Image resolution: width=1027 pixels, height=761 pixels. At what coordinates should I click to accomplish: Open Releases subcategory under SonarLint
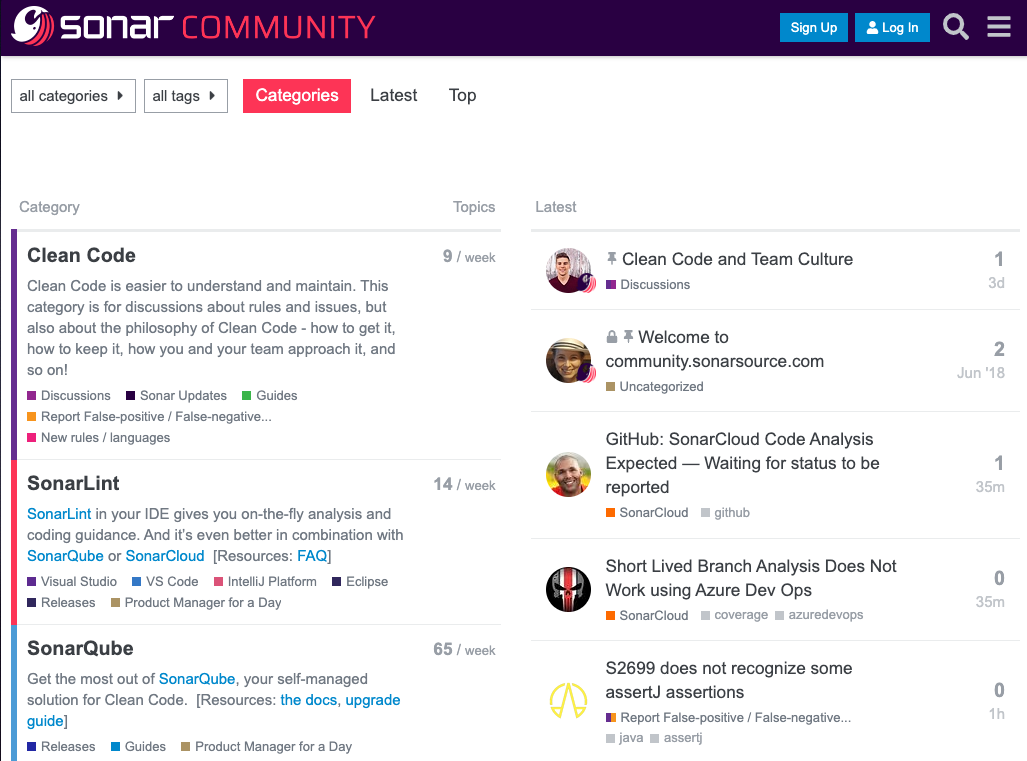(x=61, y=603)
